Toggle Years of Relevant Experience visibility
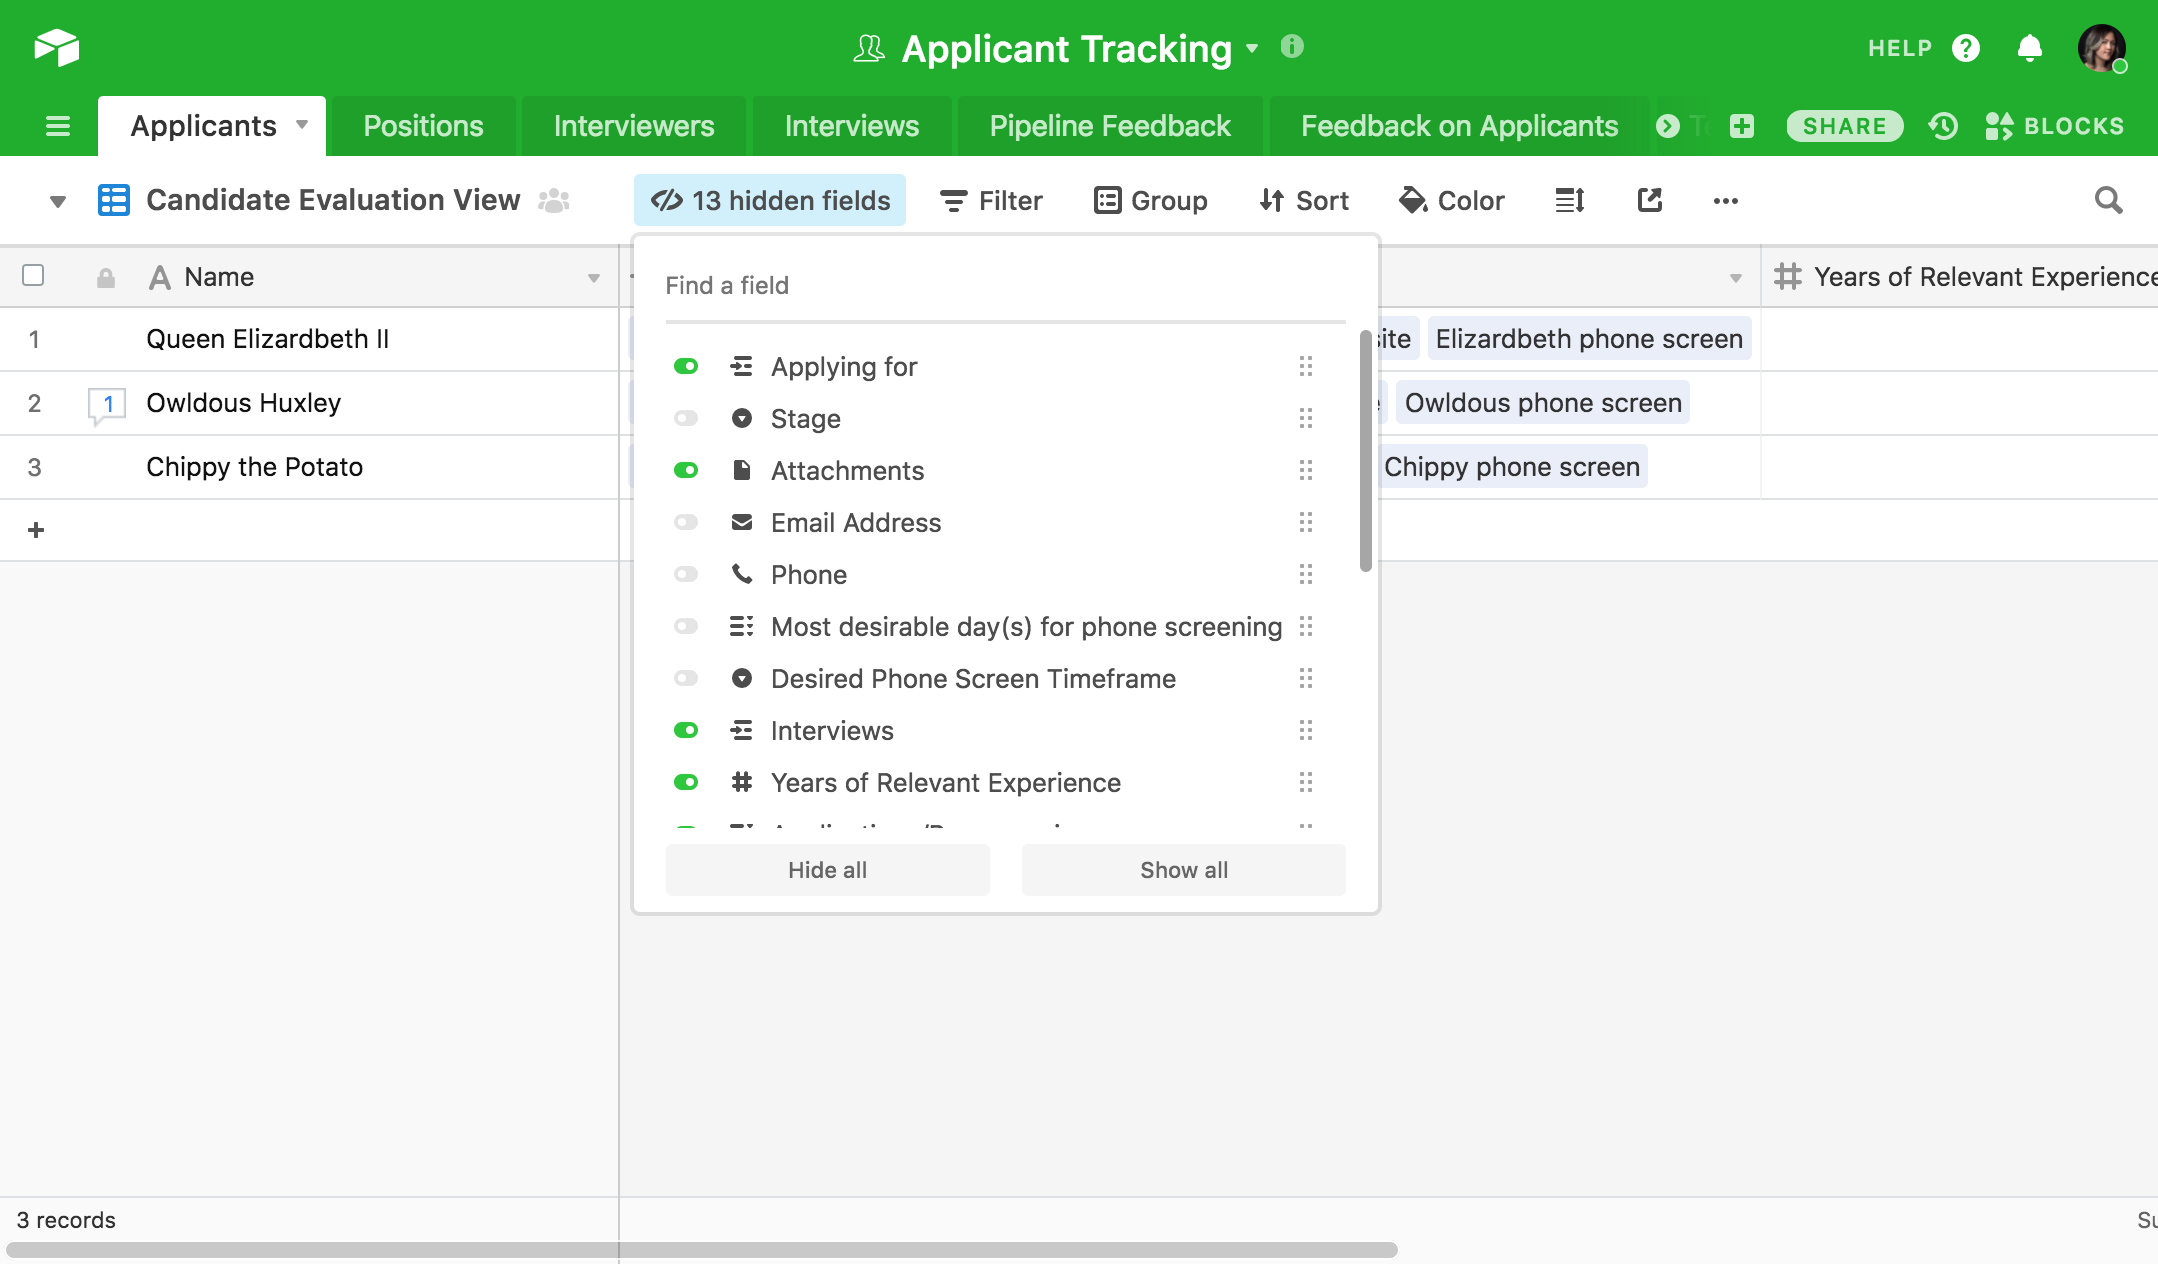Viewport: 2158px width, 1264px height. click(x=686, y=782)
